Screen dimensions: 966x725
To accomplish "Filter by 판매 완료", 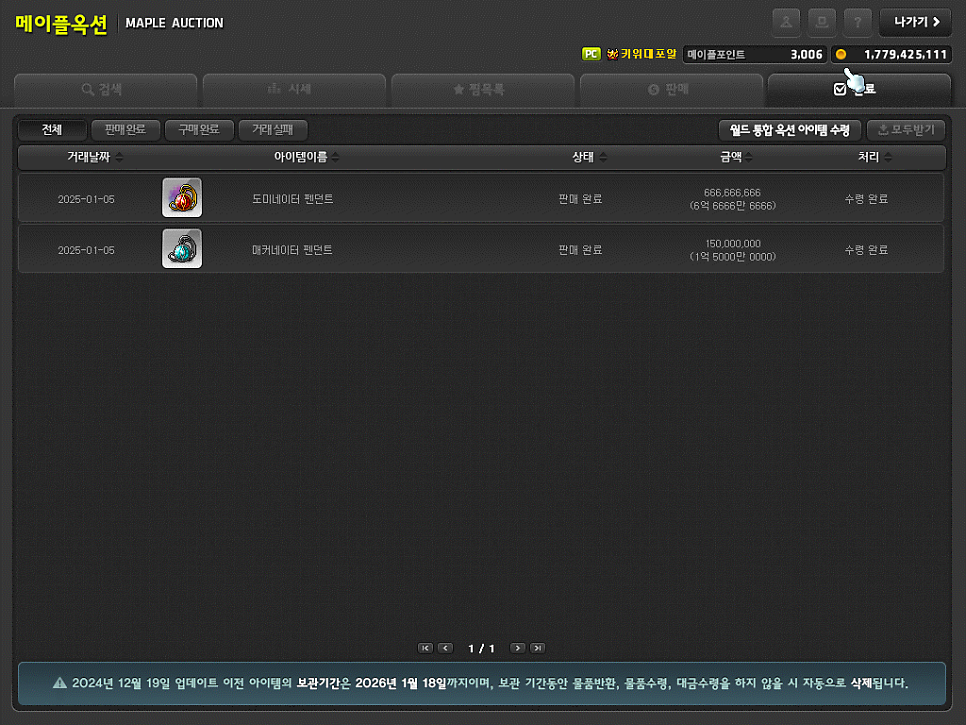I will (x=126, y=130).
